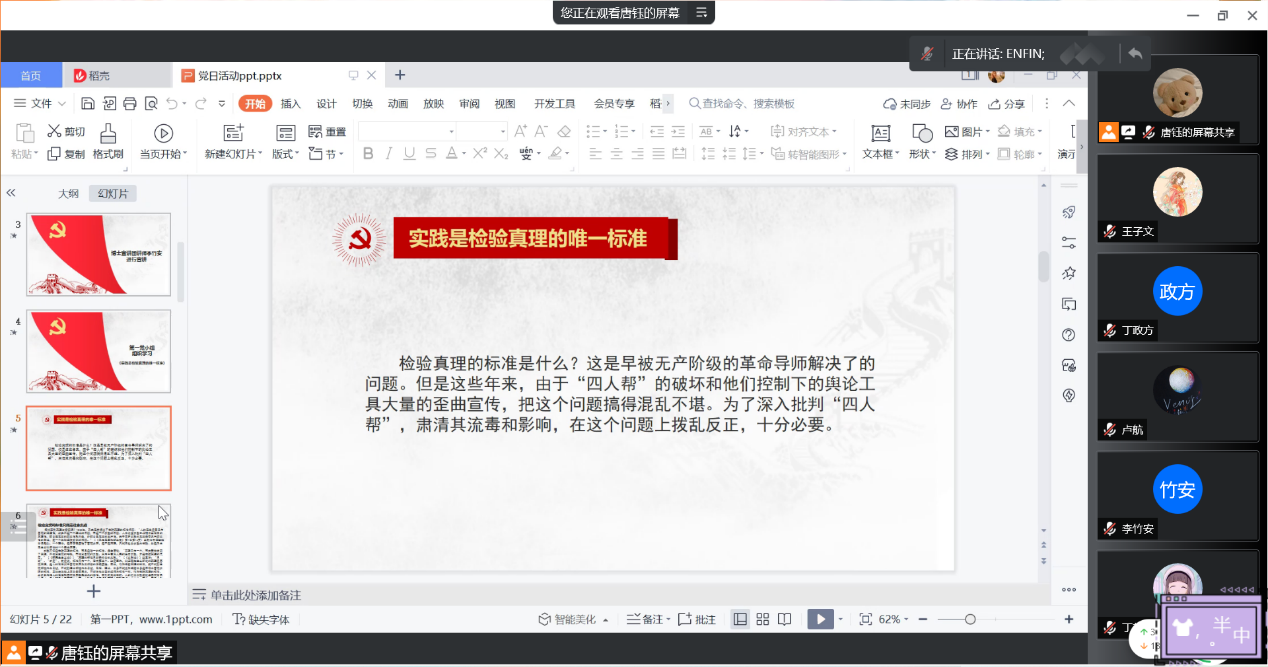Click the Collaborate (协作) button
1268x667 pixels.
[958, 104]
